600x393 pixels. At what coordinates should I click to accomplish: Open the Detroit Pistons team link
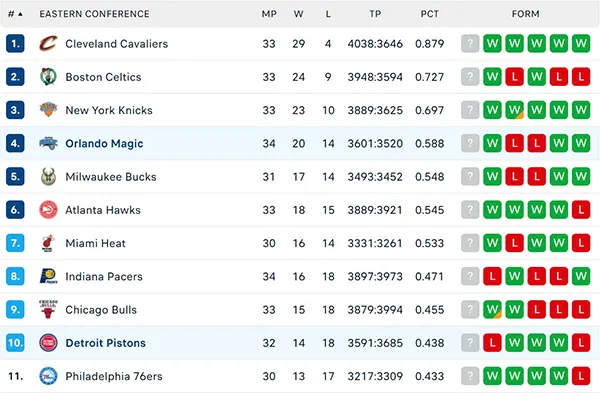tap(106, 343)
